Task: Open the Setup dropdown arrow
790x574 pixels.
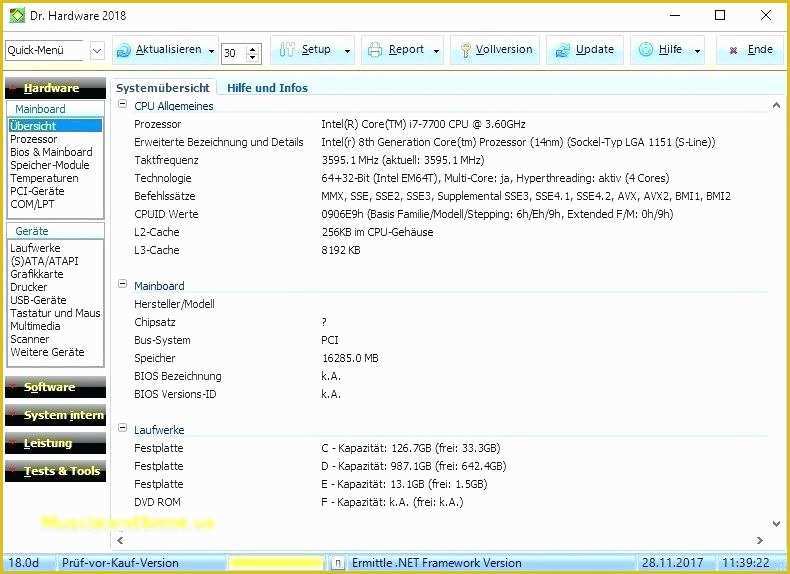Action: coord(347,51)
